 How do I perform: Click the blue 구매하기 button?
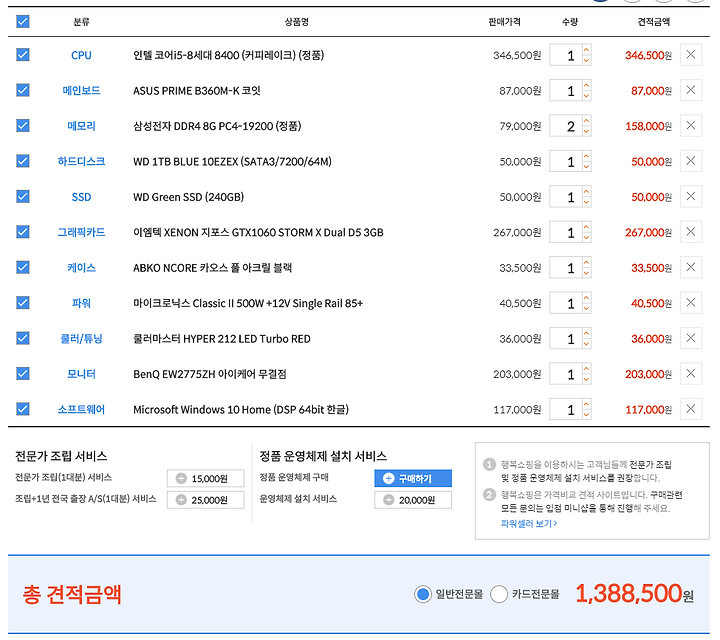[x=413, y=478]
